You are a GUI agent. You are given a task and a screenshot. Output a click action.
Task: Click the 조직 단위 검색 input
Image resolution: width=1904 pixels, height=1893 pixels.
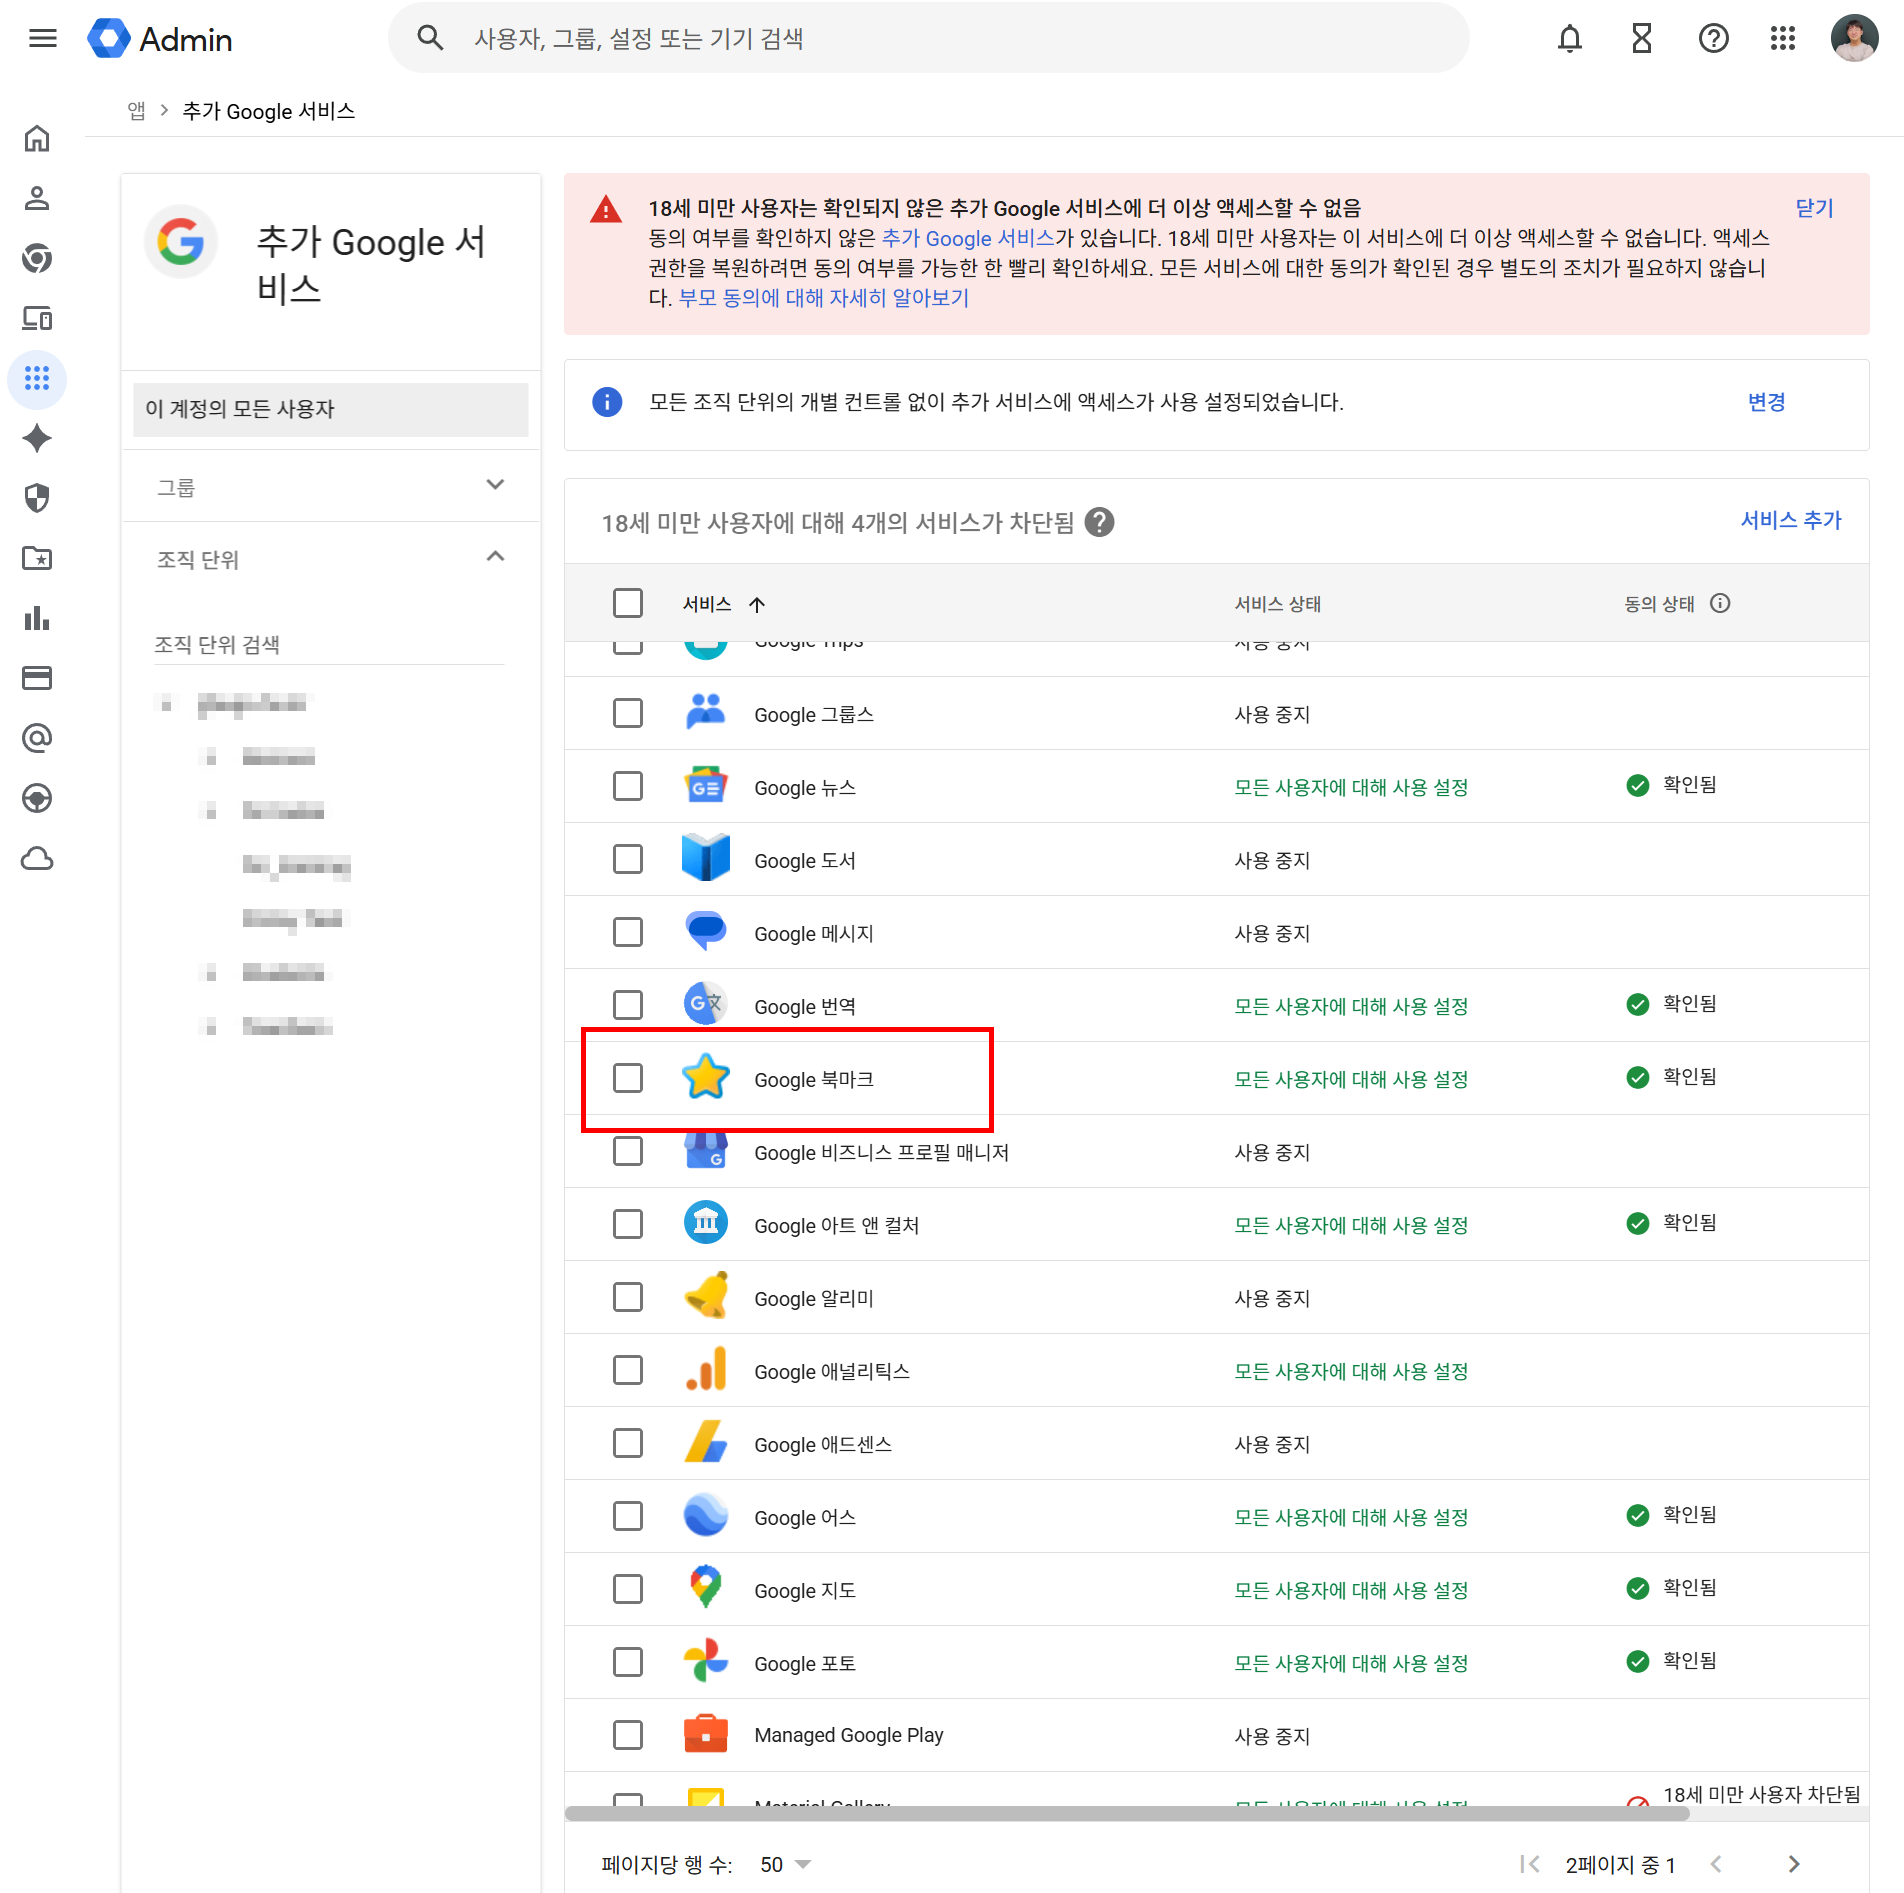click(x=330, y=645)
